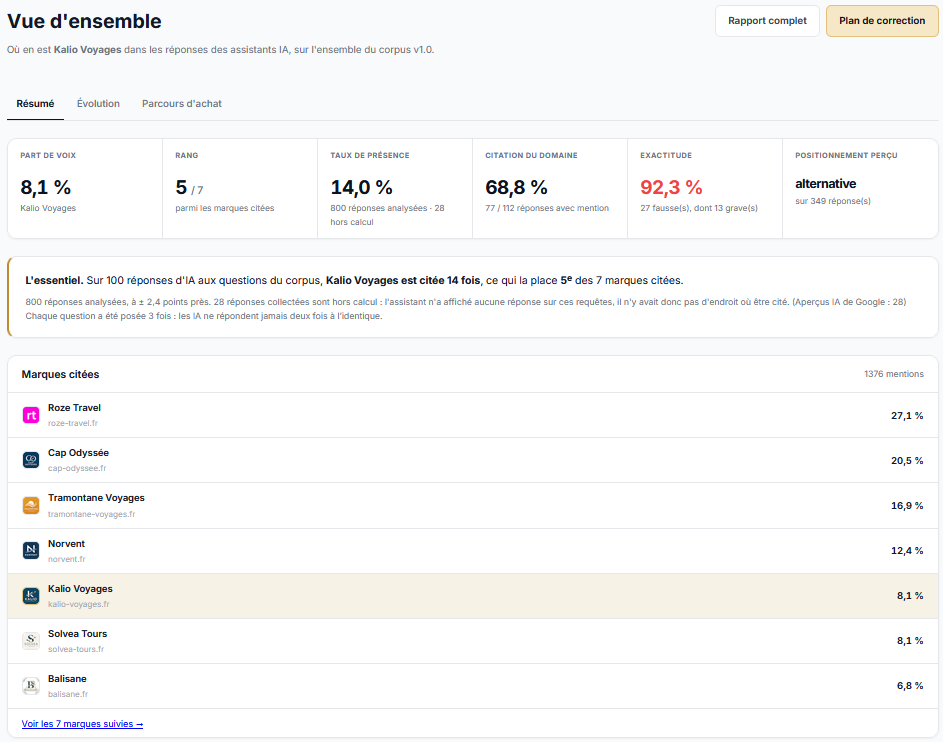Click the Kalio Voyages brand logo
The width and height of the screenshot is (943, 742).
click(x=31, y=595)
